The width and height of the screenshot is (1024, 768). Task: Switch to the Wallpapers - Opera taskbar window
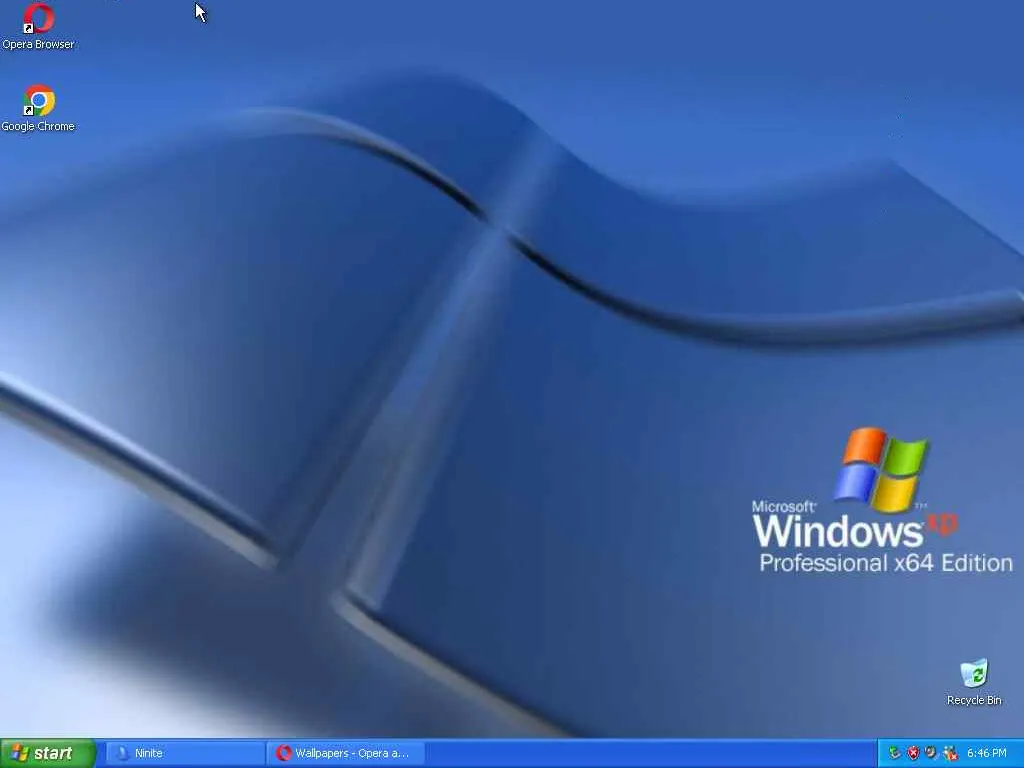[346, 753]
